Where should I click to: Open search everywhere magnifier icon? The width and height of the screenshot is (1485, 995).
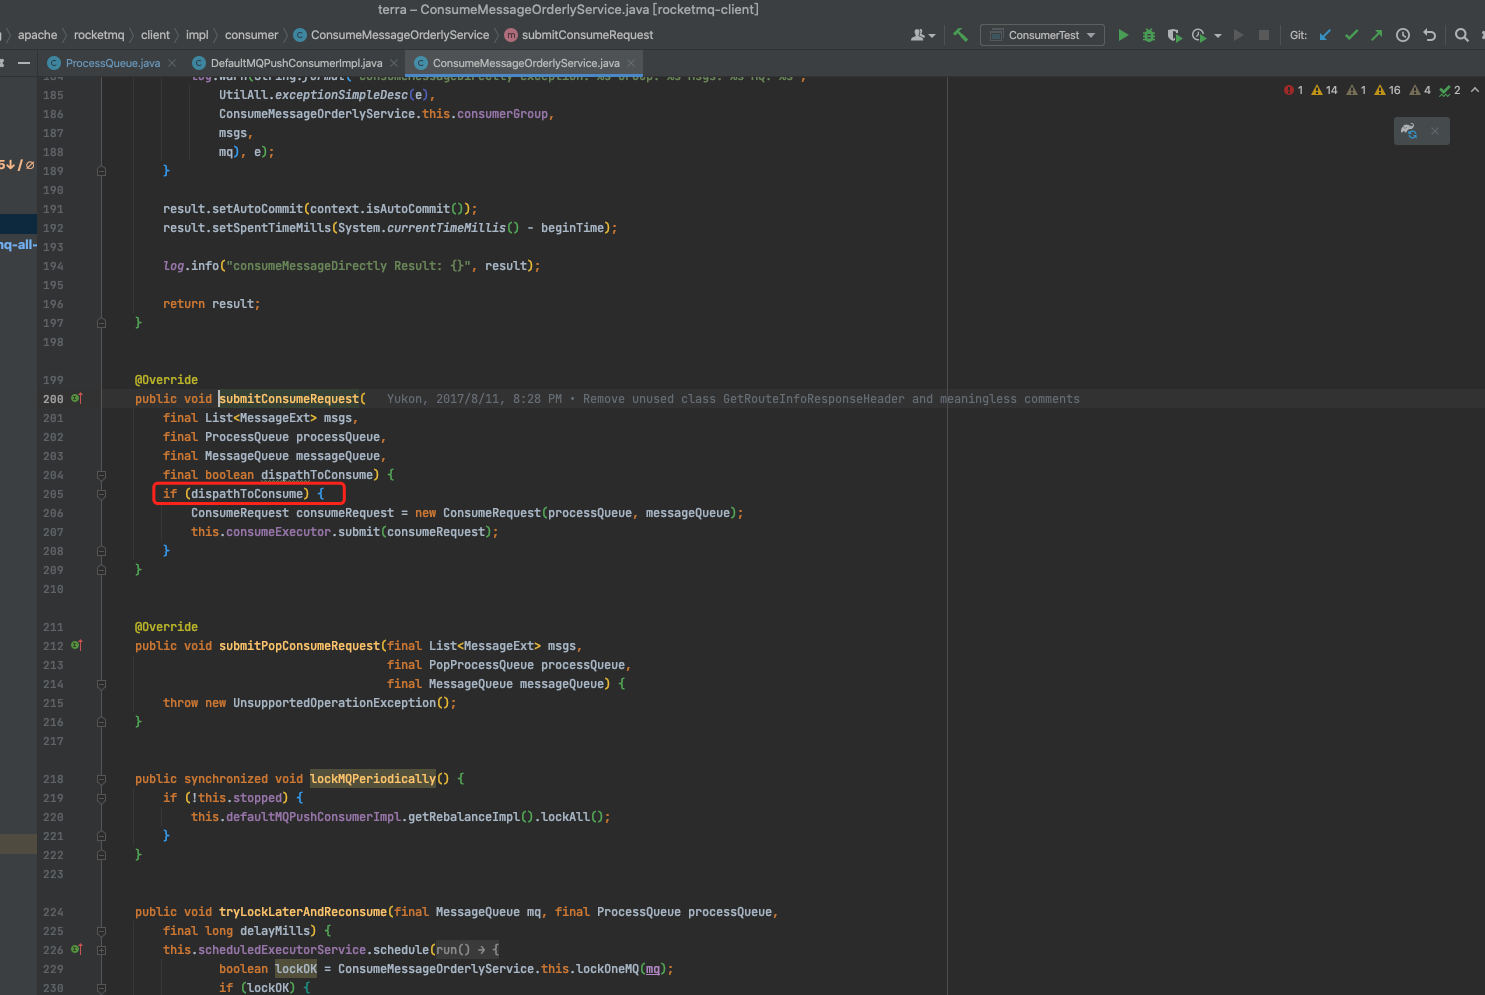(1461, 35)
